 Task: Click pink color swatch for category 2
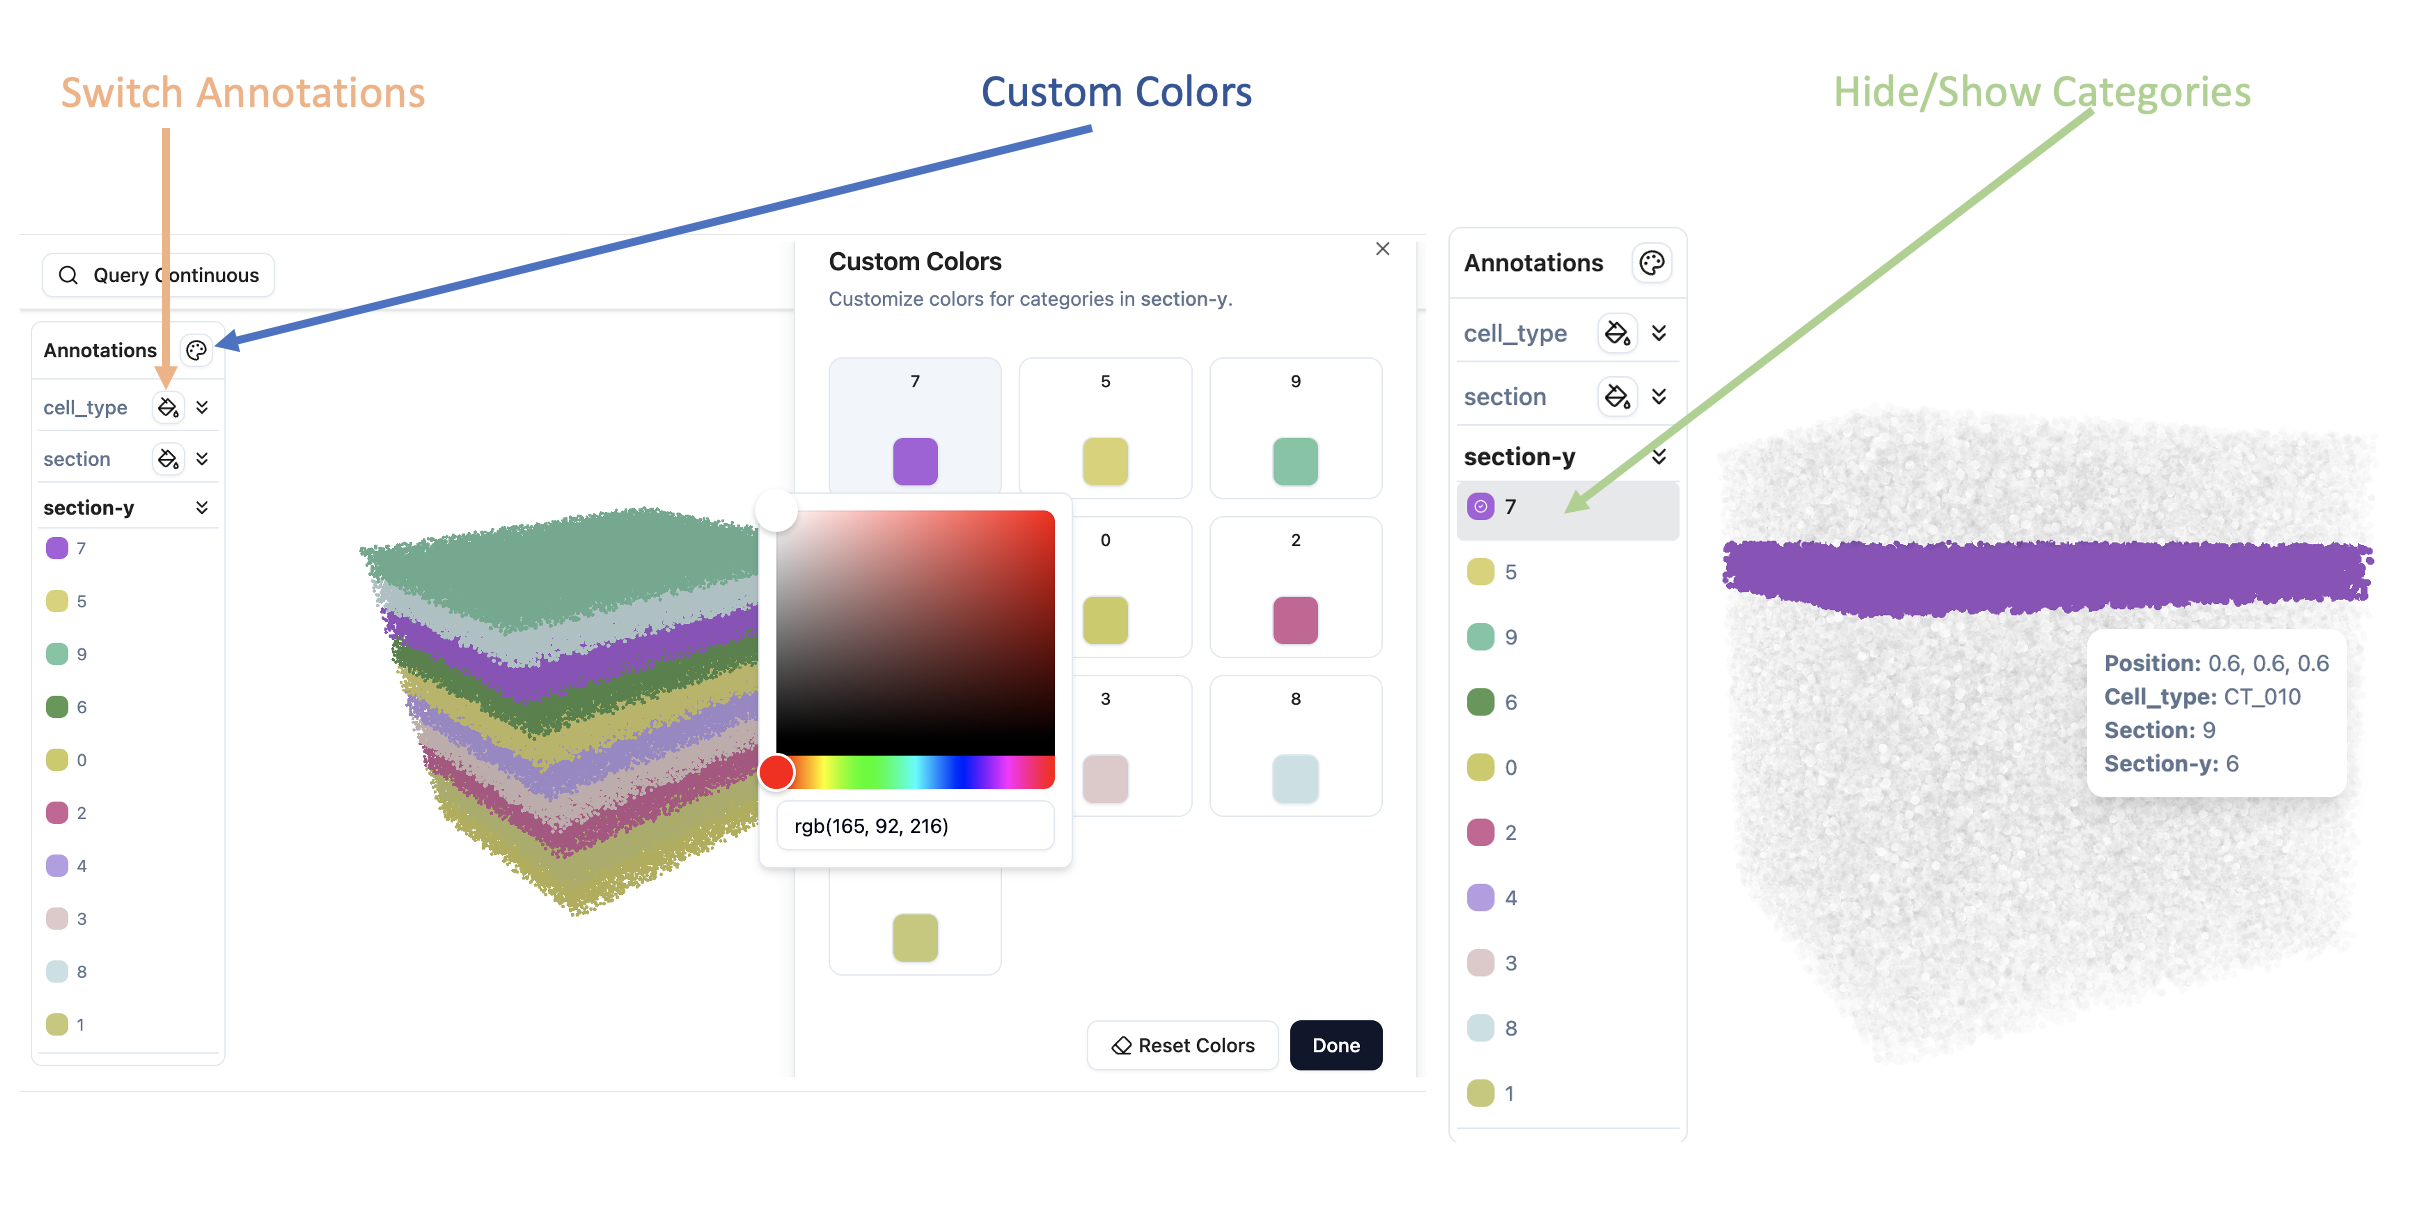point(1295,620)
